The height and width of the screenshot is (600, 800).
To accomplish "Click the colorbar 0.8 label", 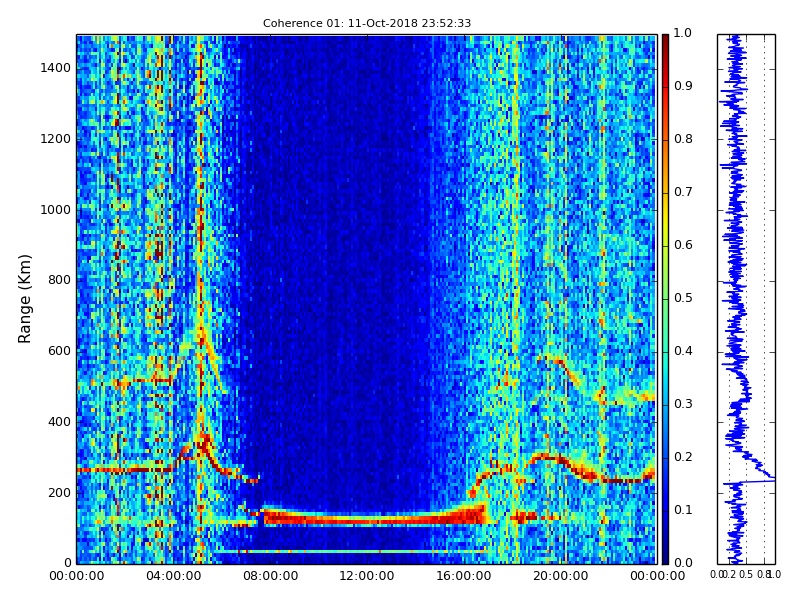I will coord(683,139).
